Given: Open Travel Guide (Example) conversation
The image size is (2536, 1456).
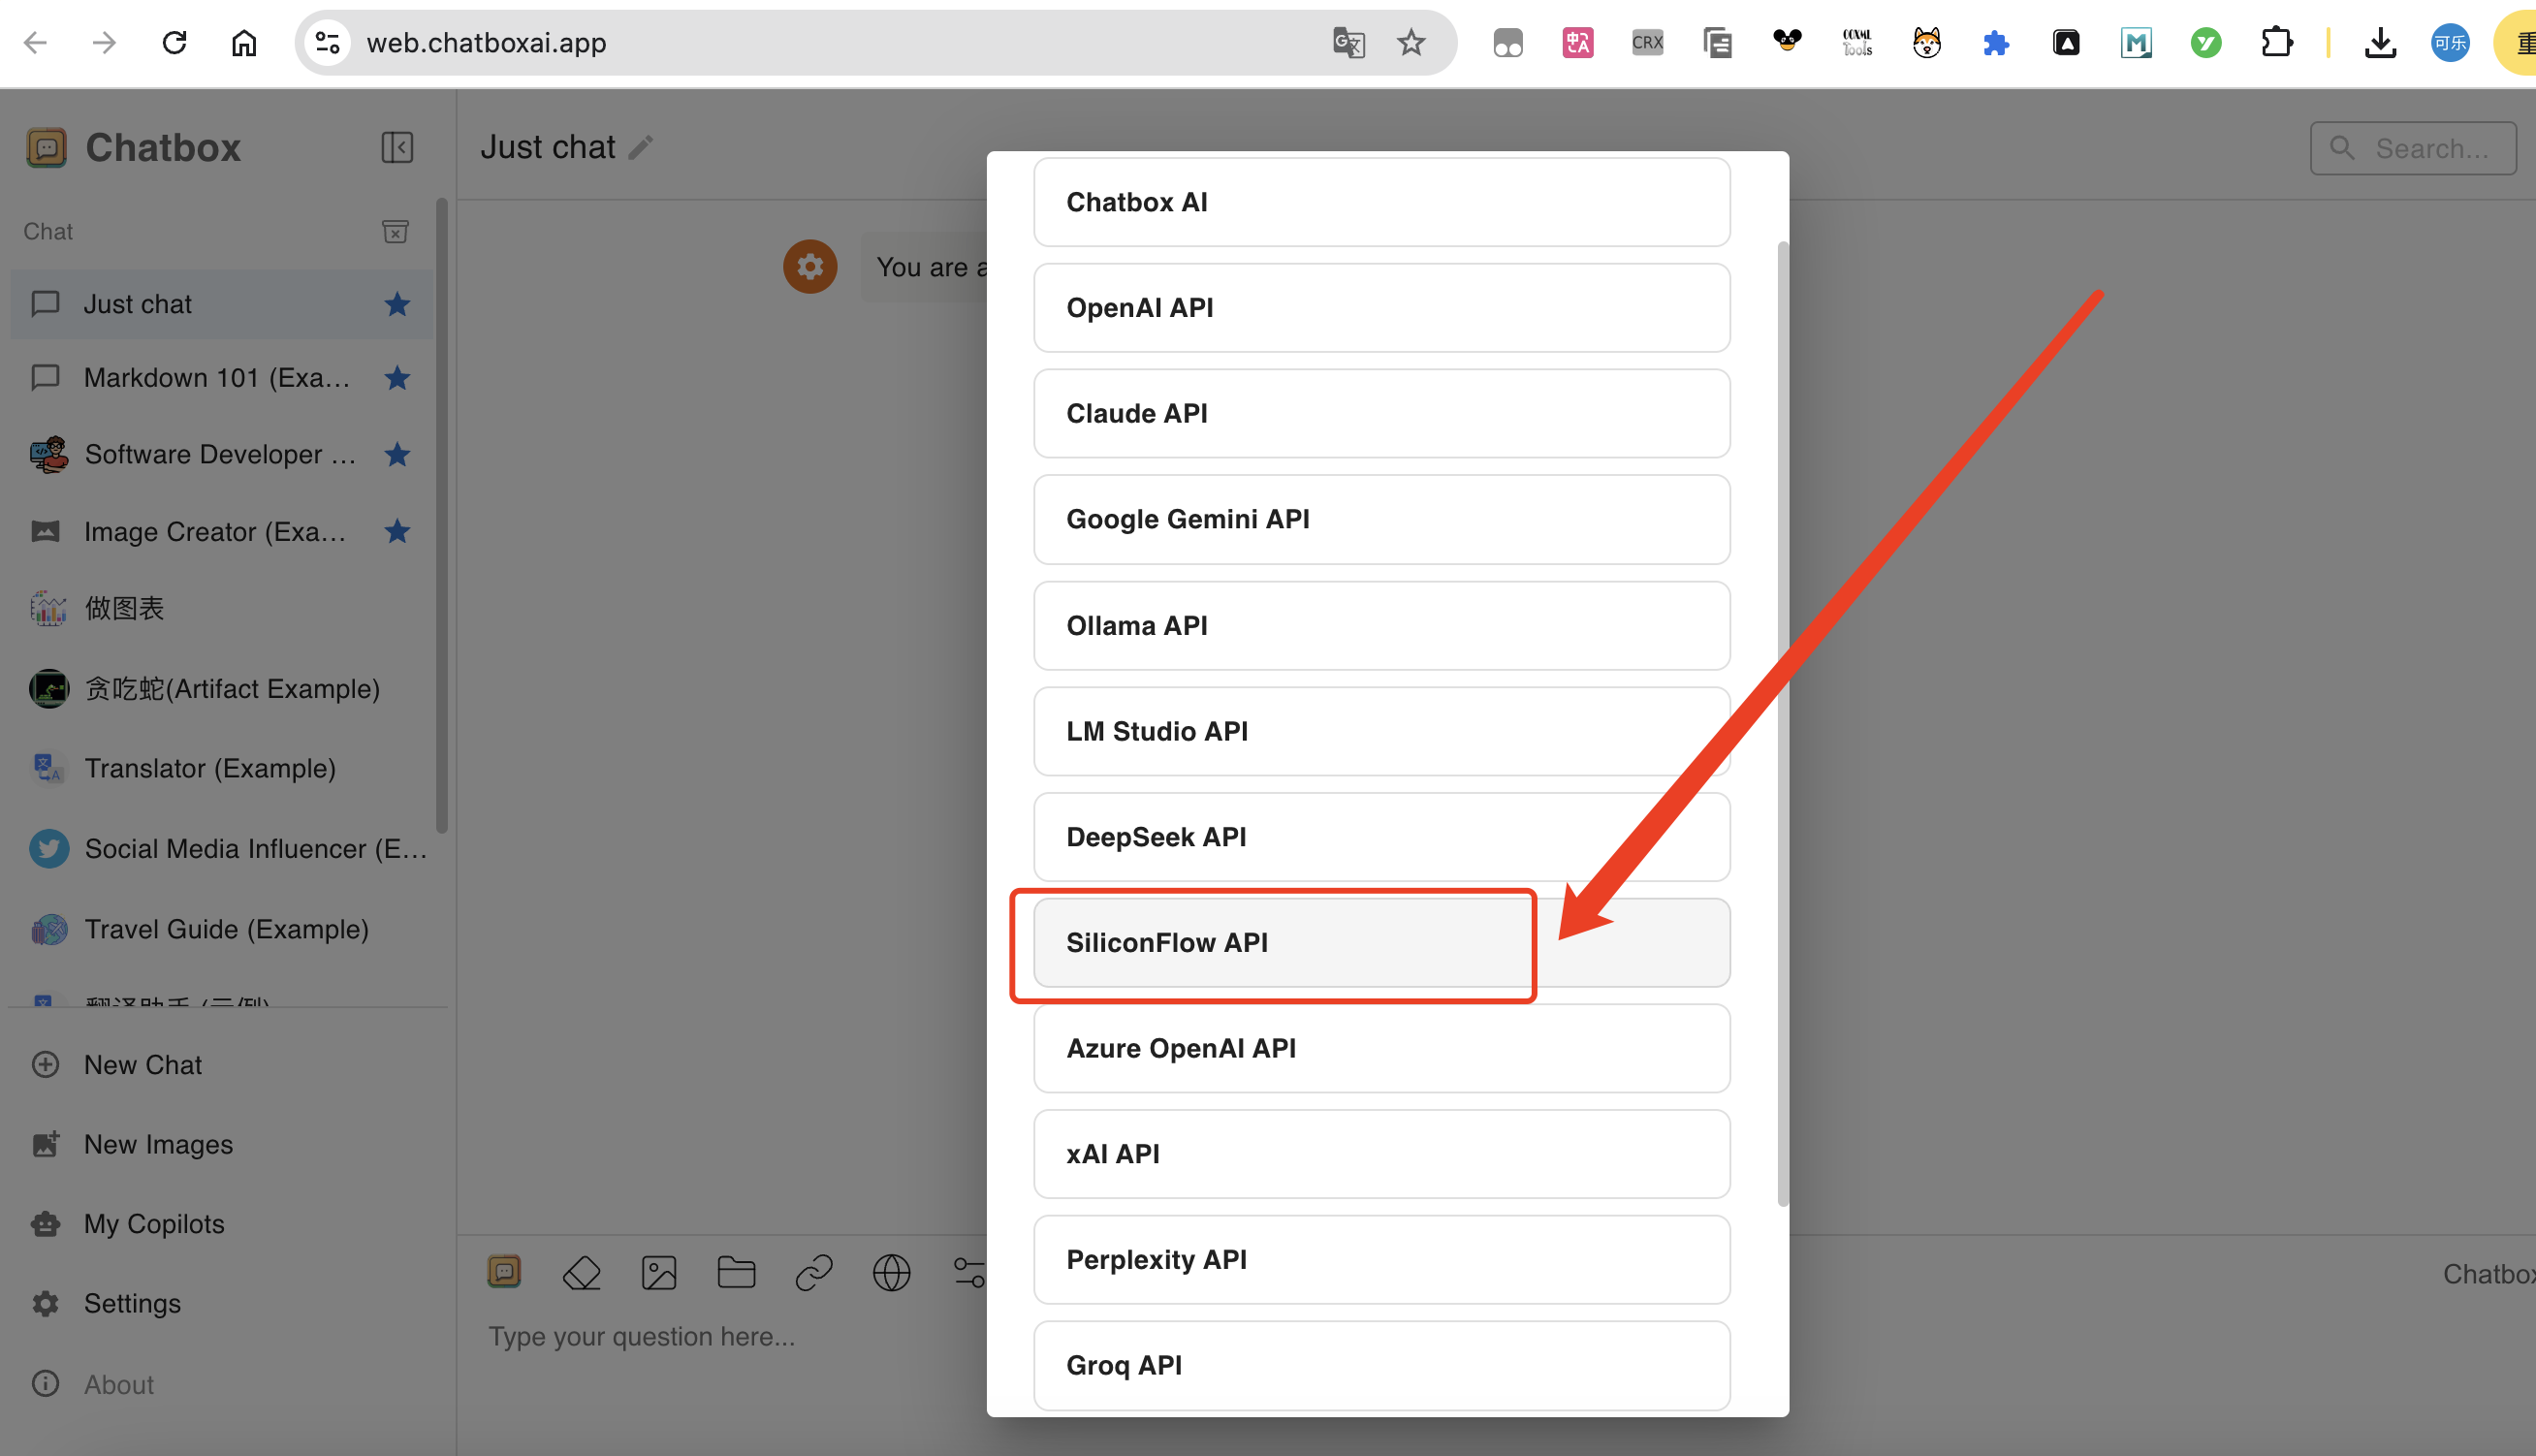Looking at the screenshot, I should pyautogui.click(x=222, y=929).
